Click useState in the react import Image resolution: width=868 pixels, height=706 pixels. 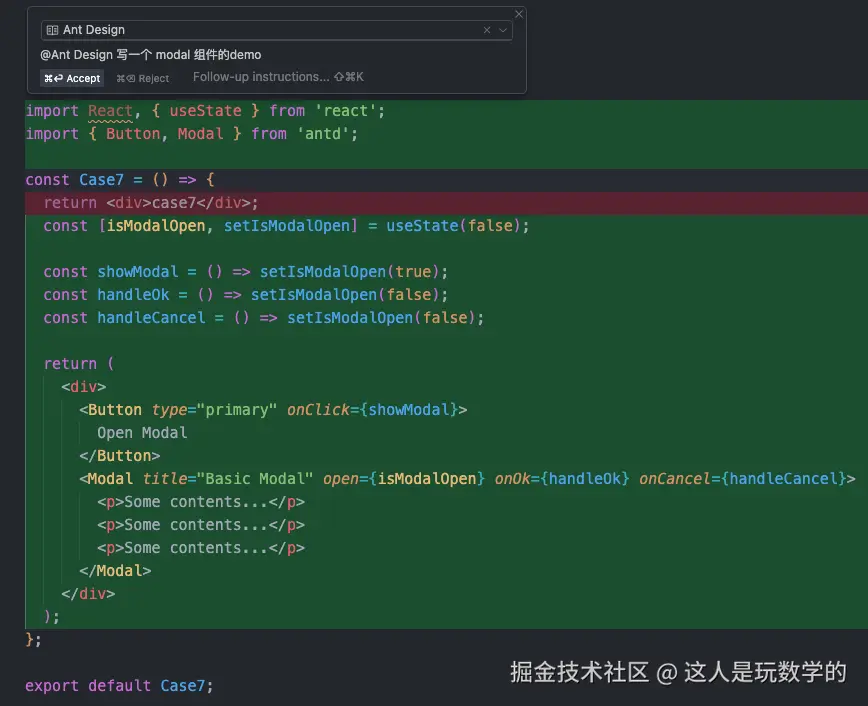205,111
